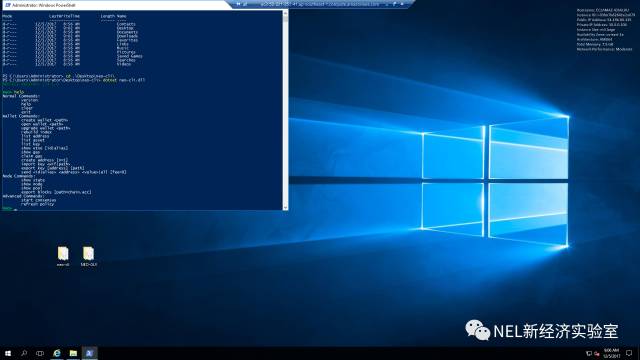Open File Explorer from the taskbar
The image size is (640, 360).
click(x=73, y=353)
